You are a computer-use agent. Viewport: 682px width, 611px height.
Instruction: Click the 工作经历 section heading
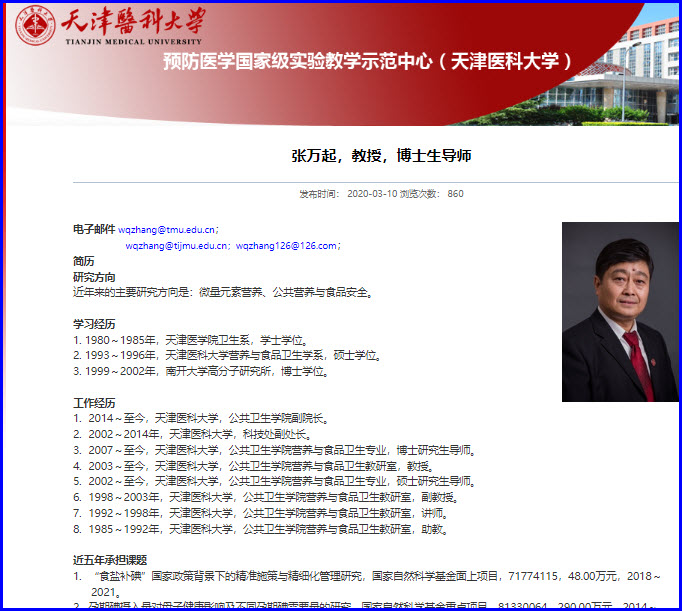click(x=94, y=403)
